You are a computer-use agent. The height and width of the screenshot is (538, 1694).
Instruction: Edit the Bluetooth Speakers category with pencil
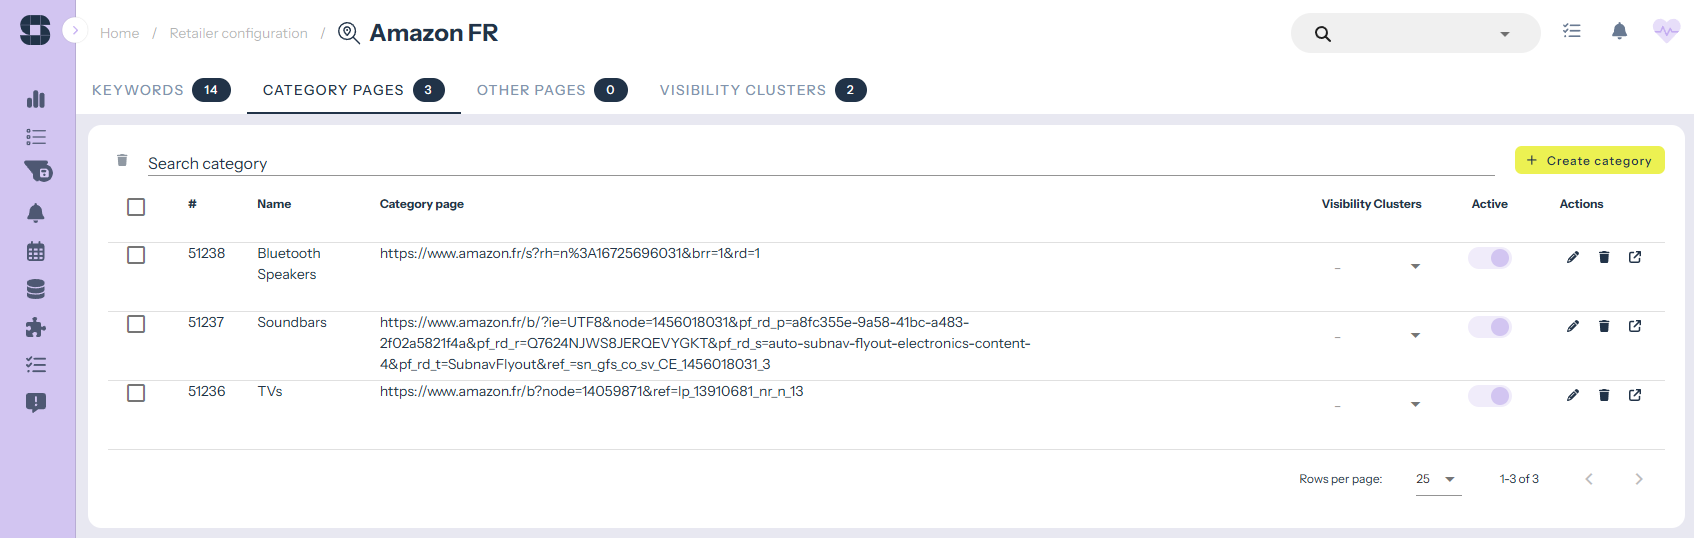coord(1573,257)
